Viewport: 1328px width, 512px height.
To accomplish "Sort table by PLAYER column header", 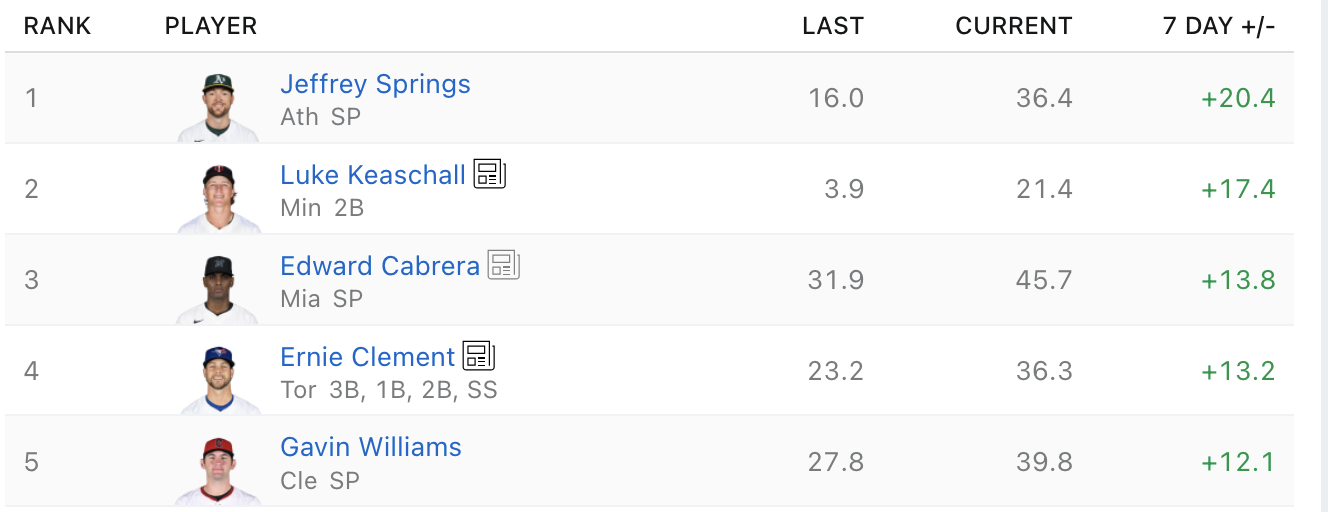I will (210, 26).
